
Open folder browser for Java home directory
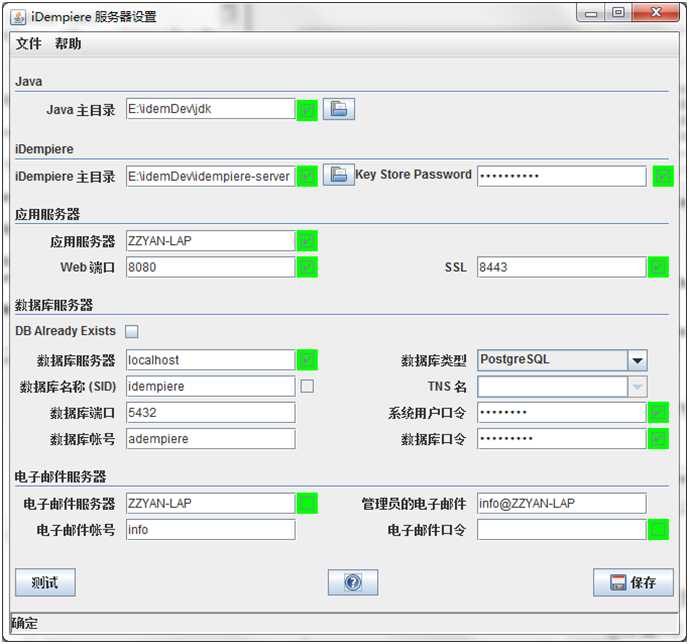(x=339, y=109)
